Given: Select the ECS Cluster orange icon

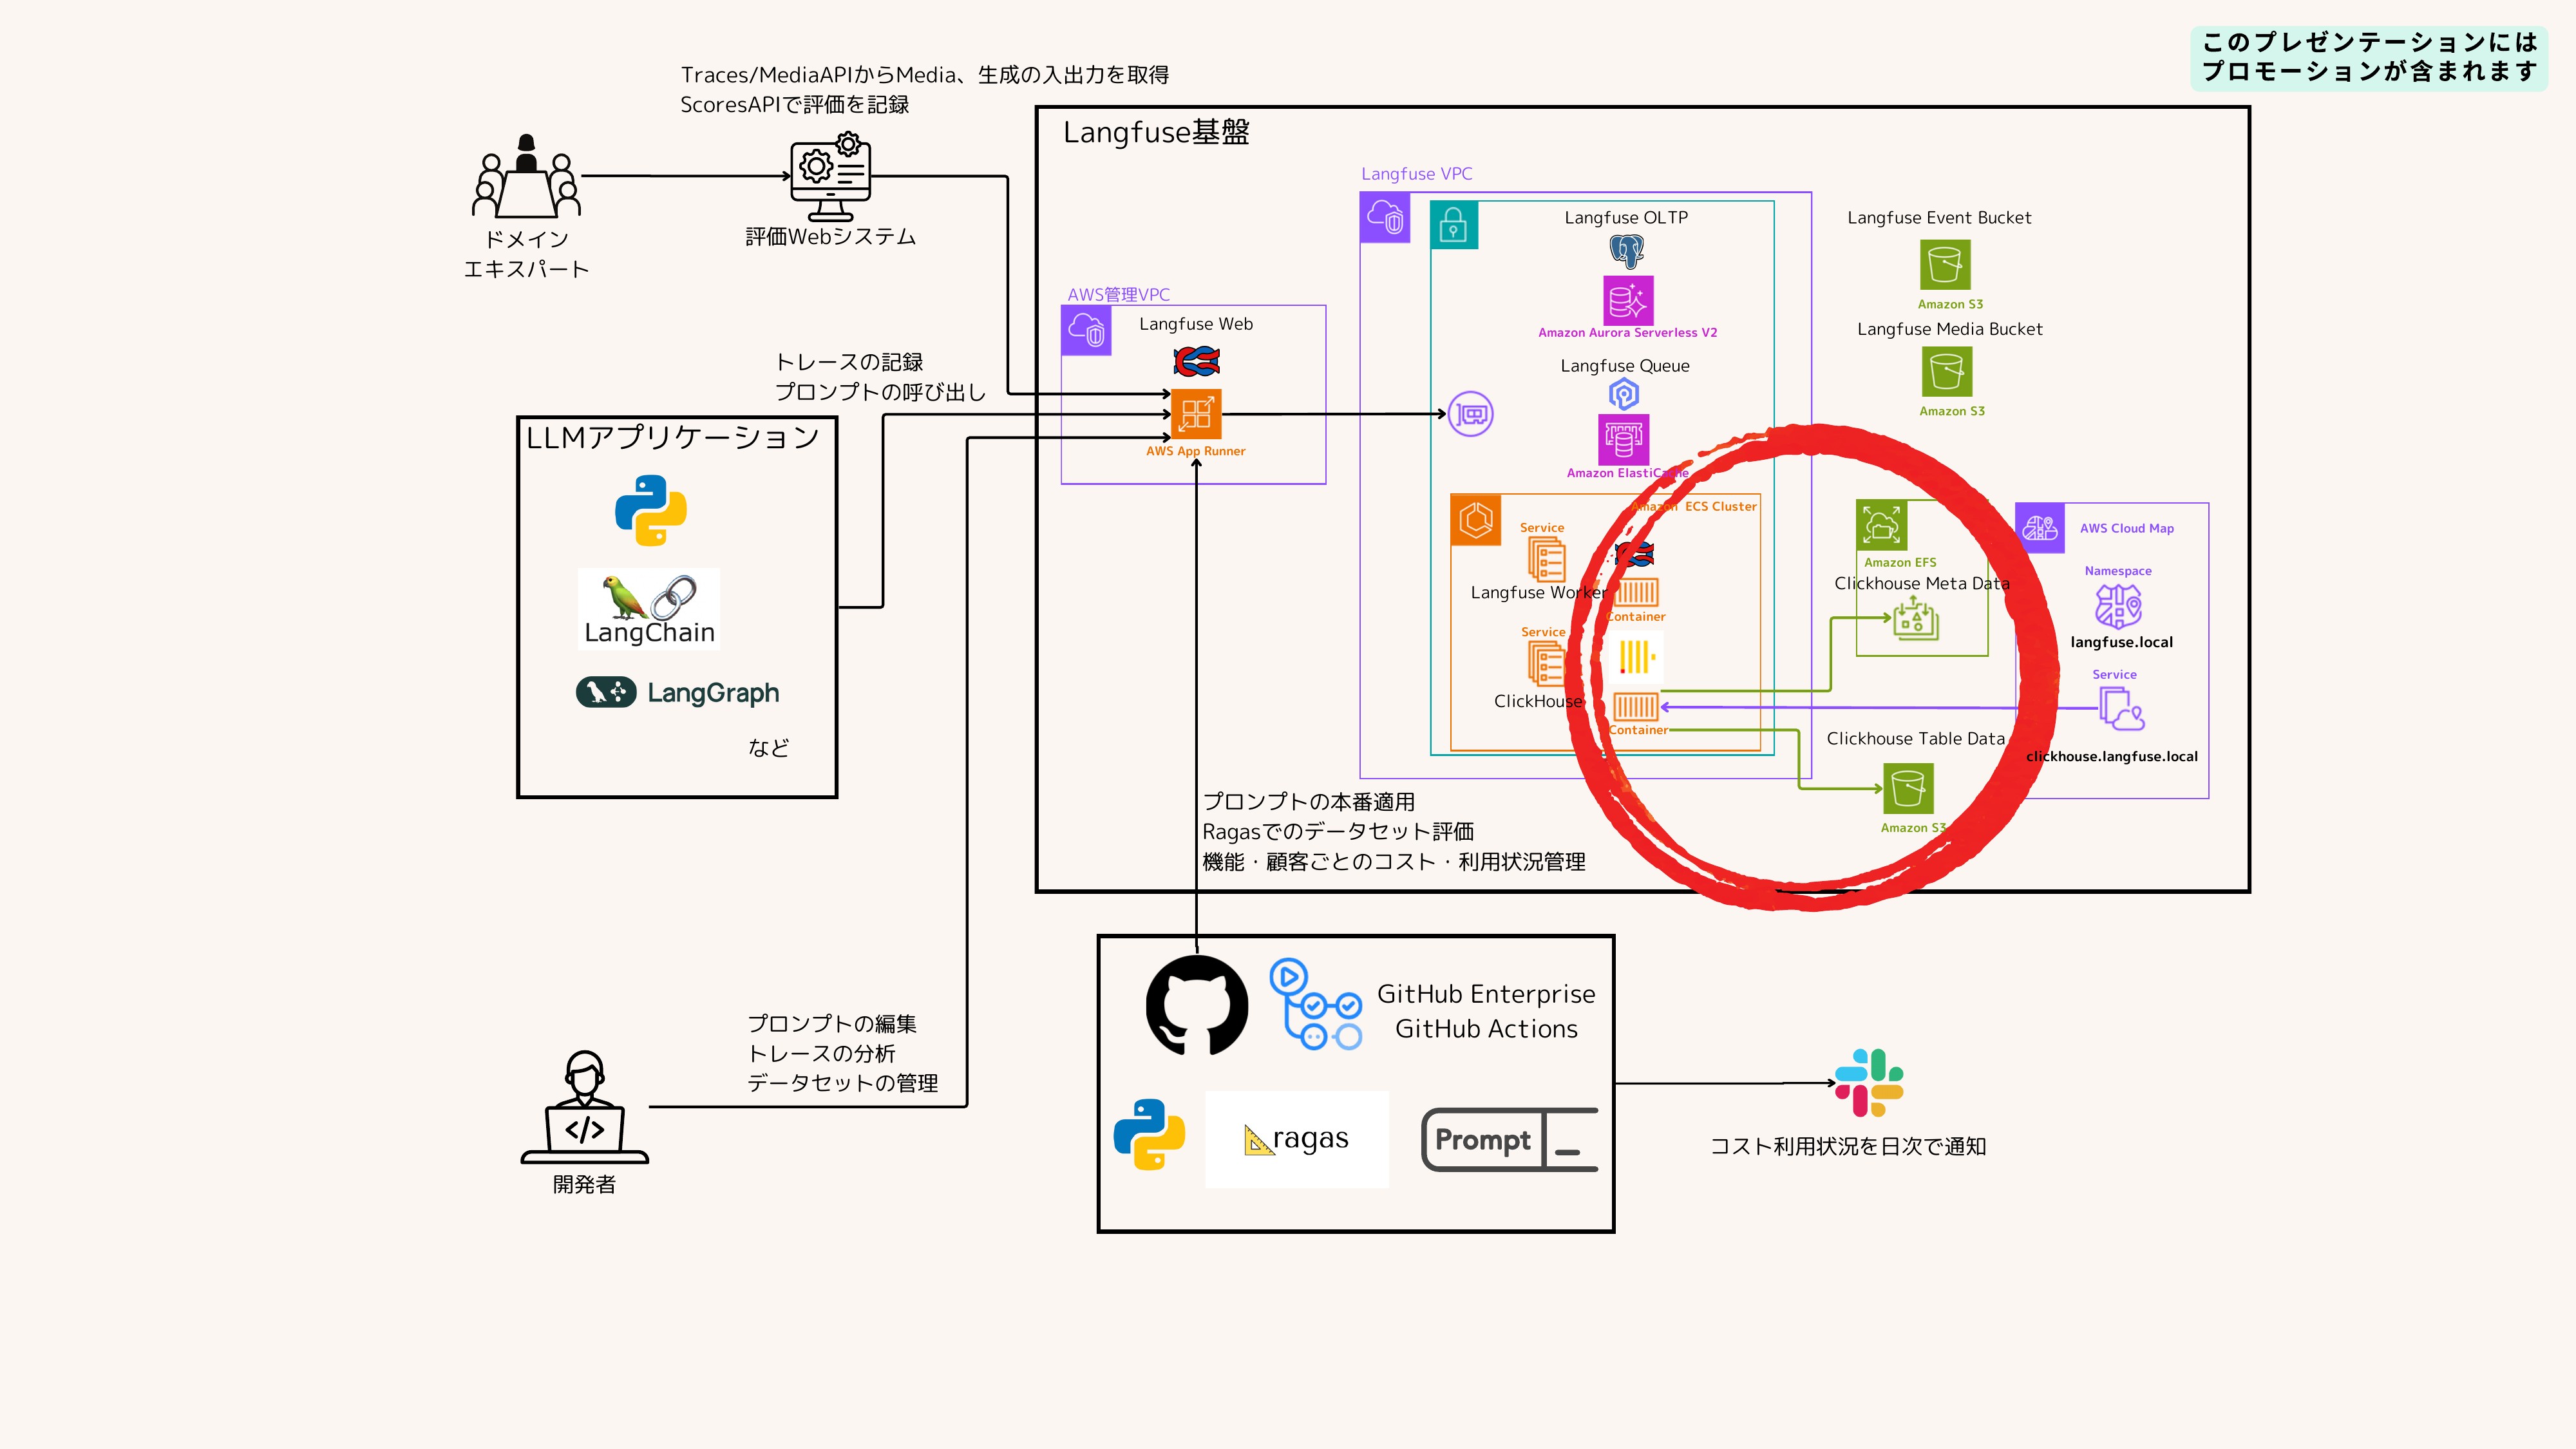Looking at the screenshot, I should click(1476, 520).
